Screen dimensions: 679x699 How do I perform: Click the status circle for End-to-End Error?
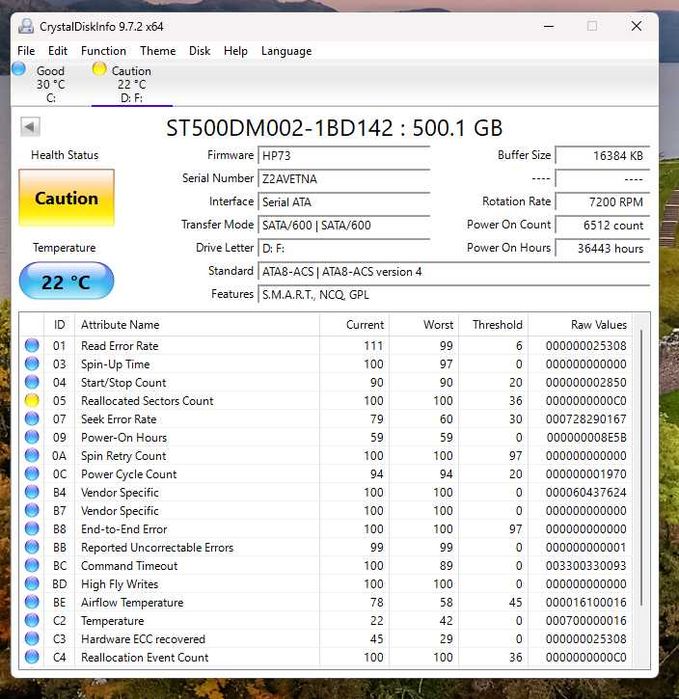(32, 529)
